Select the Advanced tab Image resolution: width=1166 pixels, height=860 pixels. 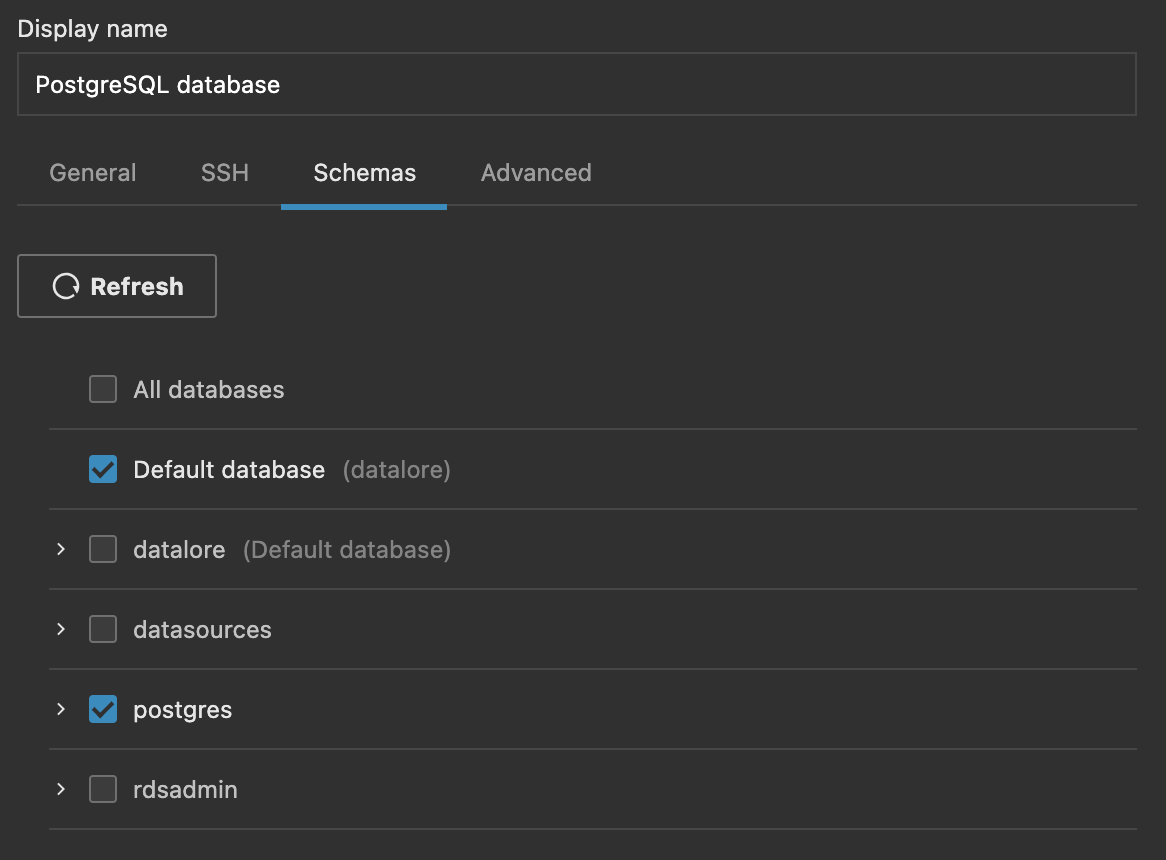tap(536, 172)
